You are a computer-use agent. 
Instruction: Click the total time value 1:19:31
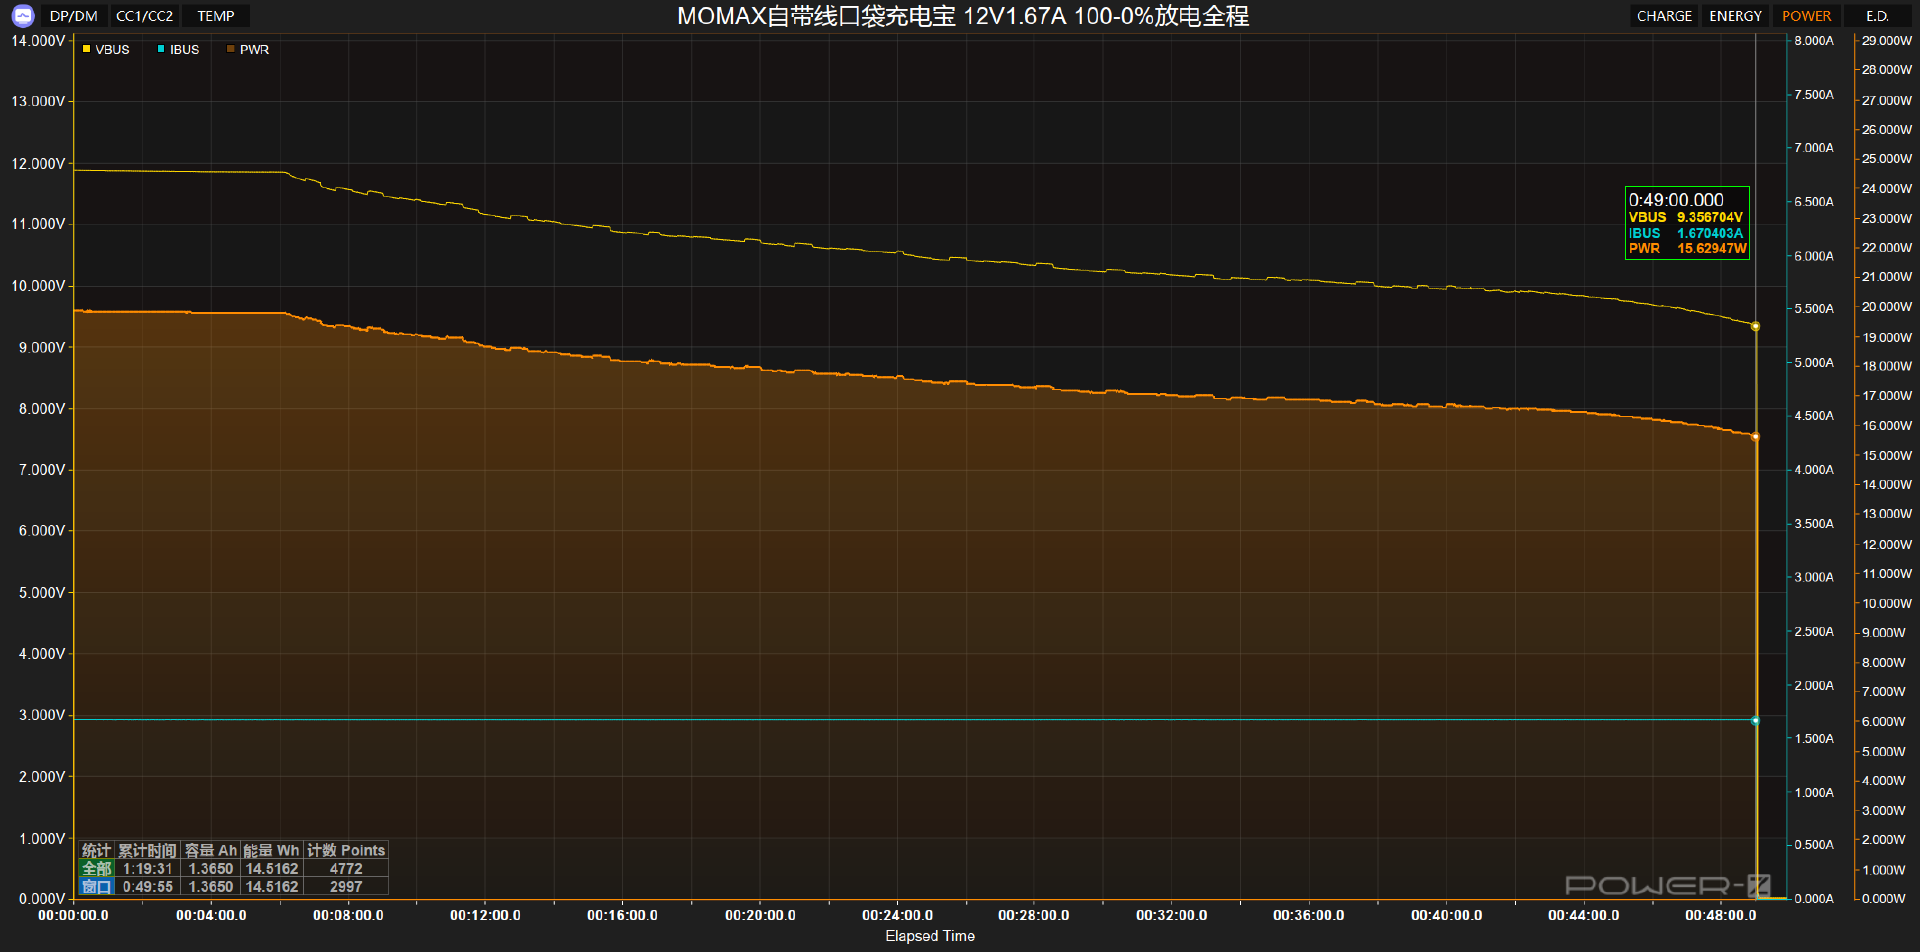tap(148, 869)
